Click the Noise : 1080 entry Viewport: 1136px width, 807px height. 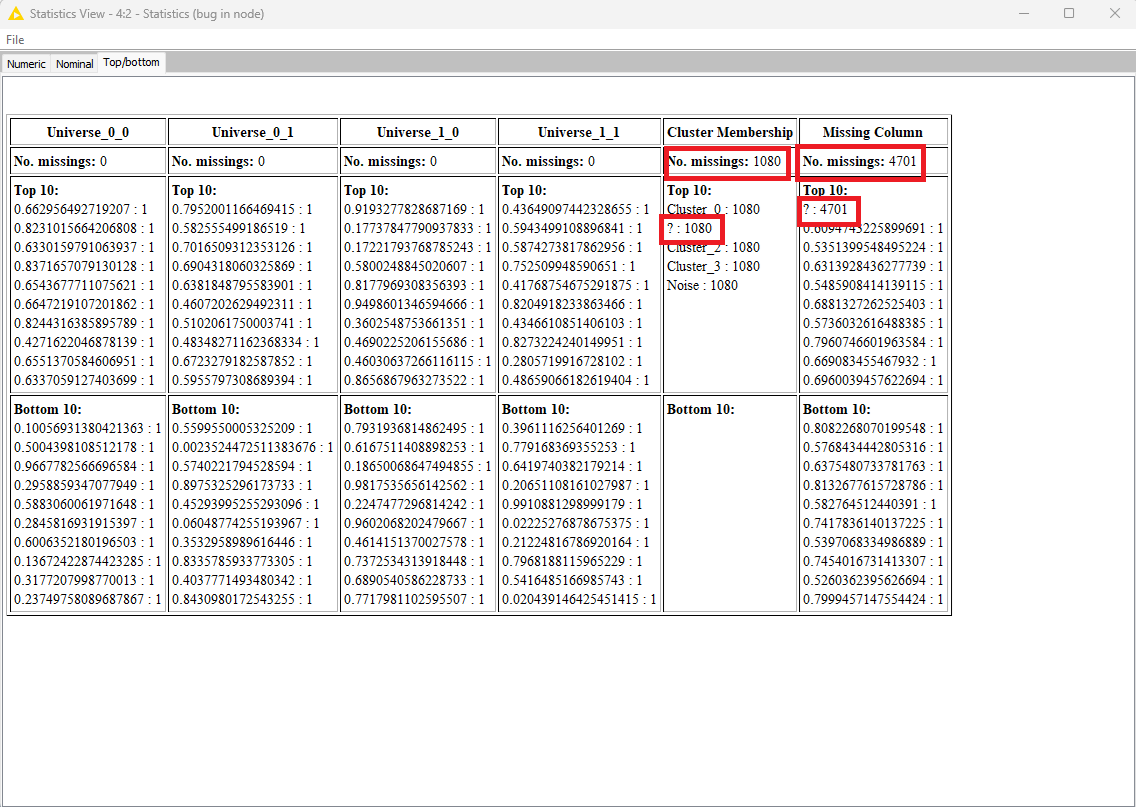pos(702,286)
